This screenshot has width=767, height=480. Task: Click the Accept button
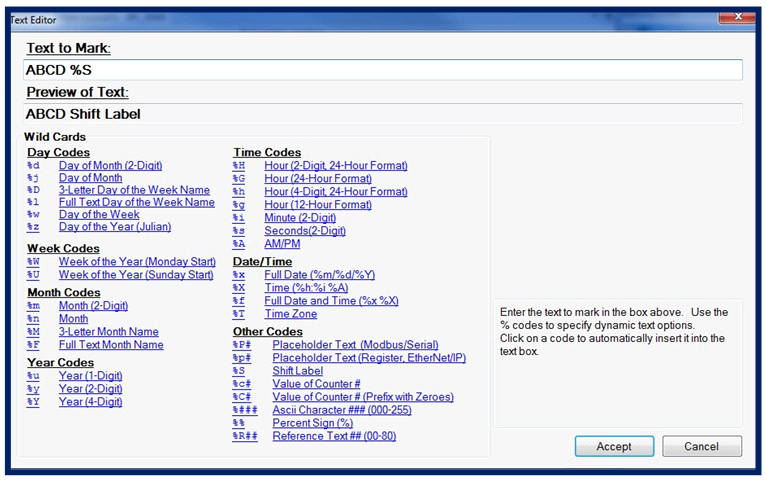click(613, 446)
